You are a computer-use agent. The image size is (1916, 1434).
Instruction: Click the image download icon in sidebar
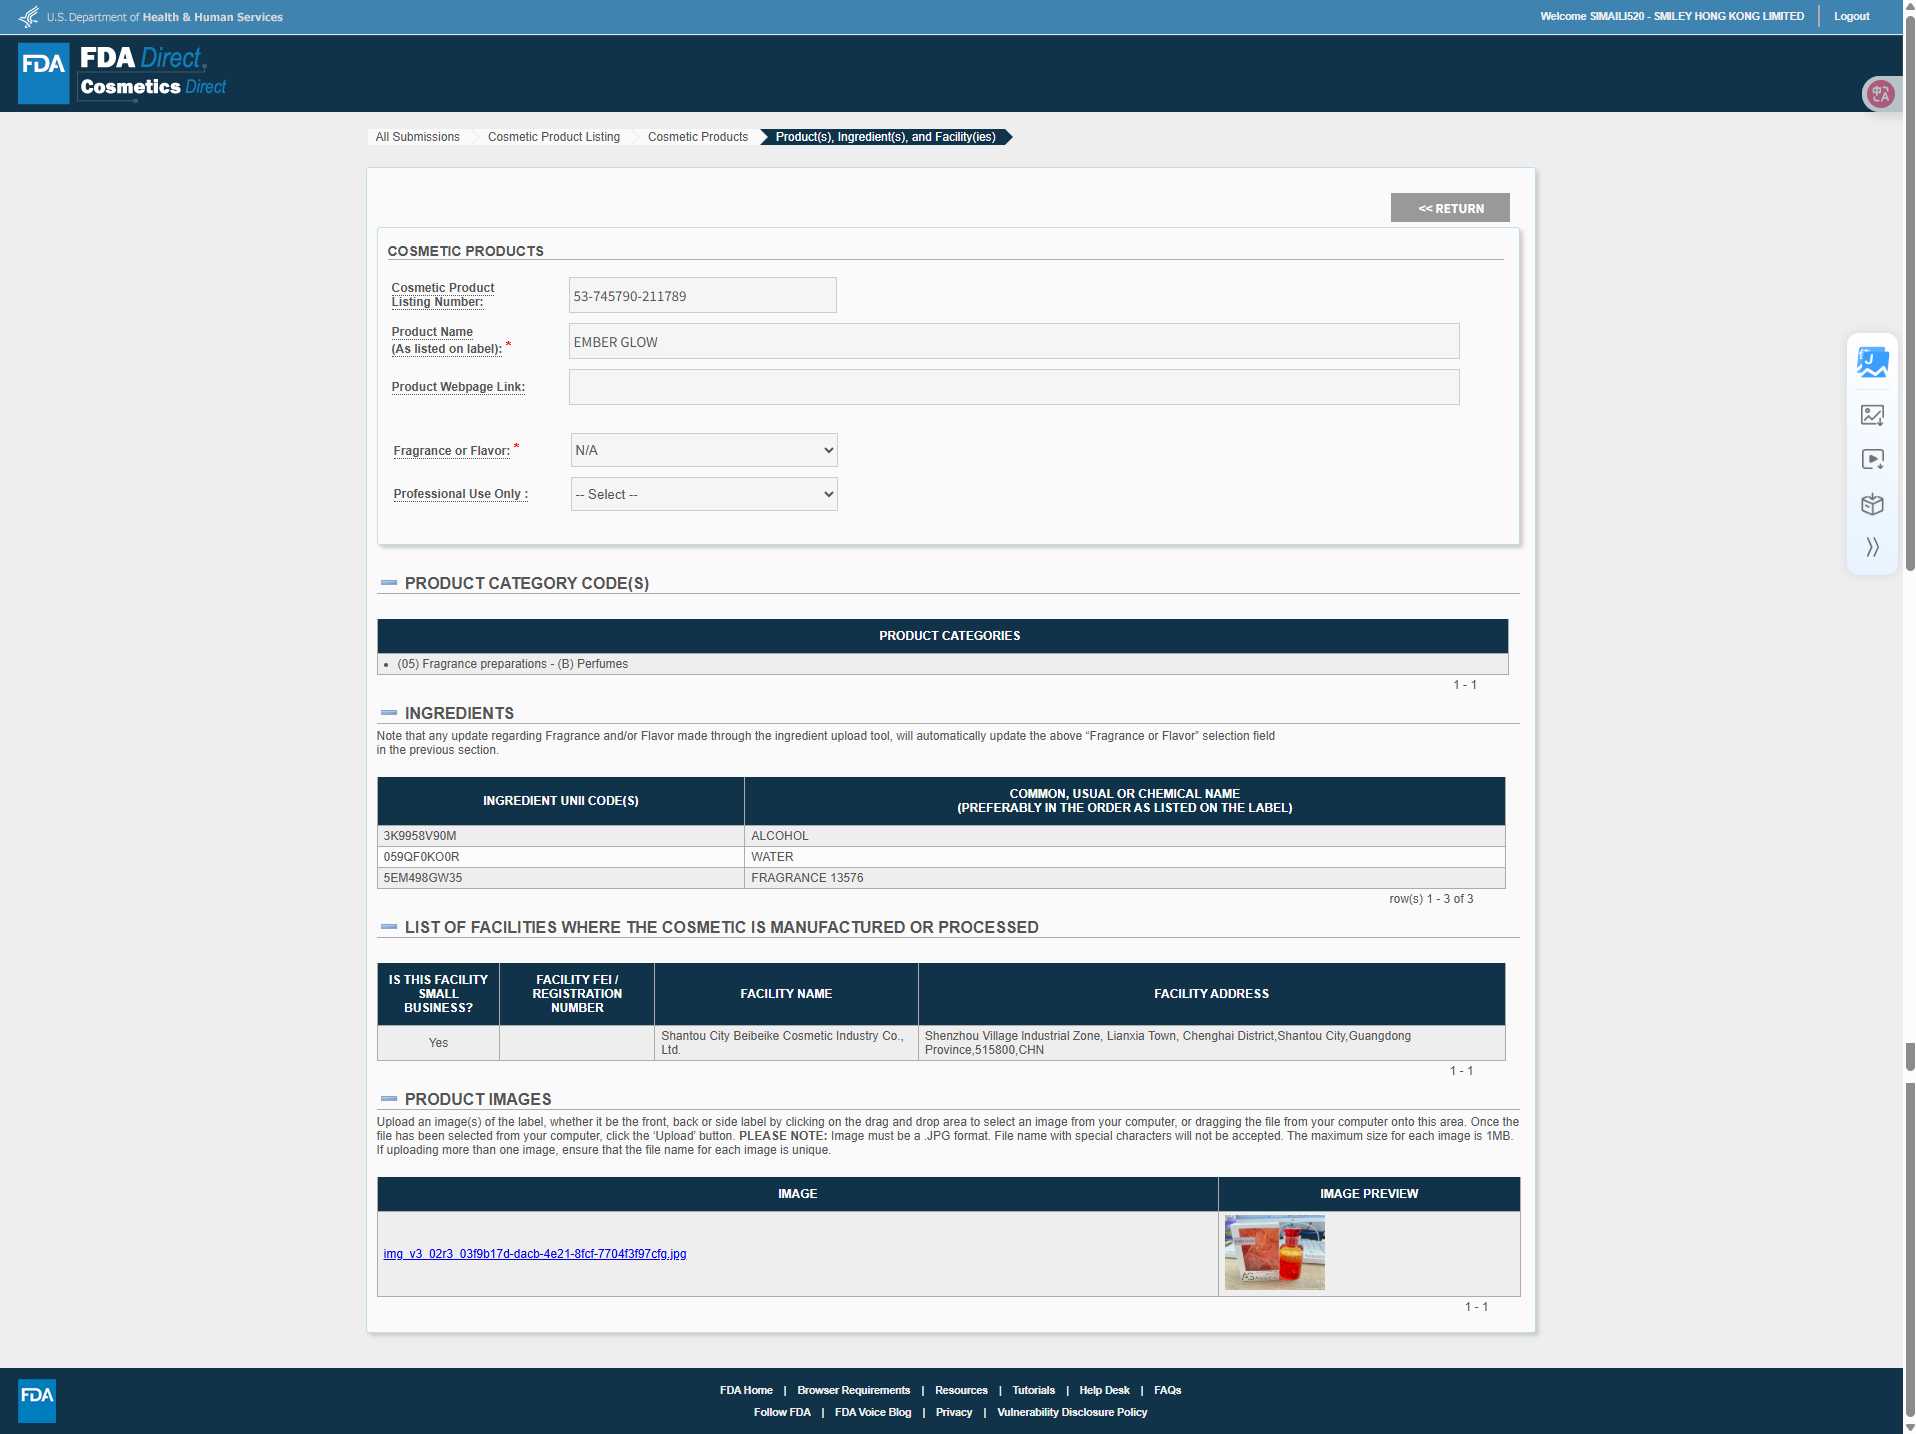click(1872, 415)
